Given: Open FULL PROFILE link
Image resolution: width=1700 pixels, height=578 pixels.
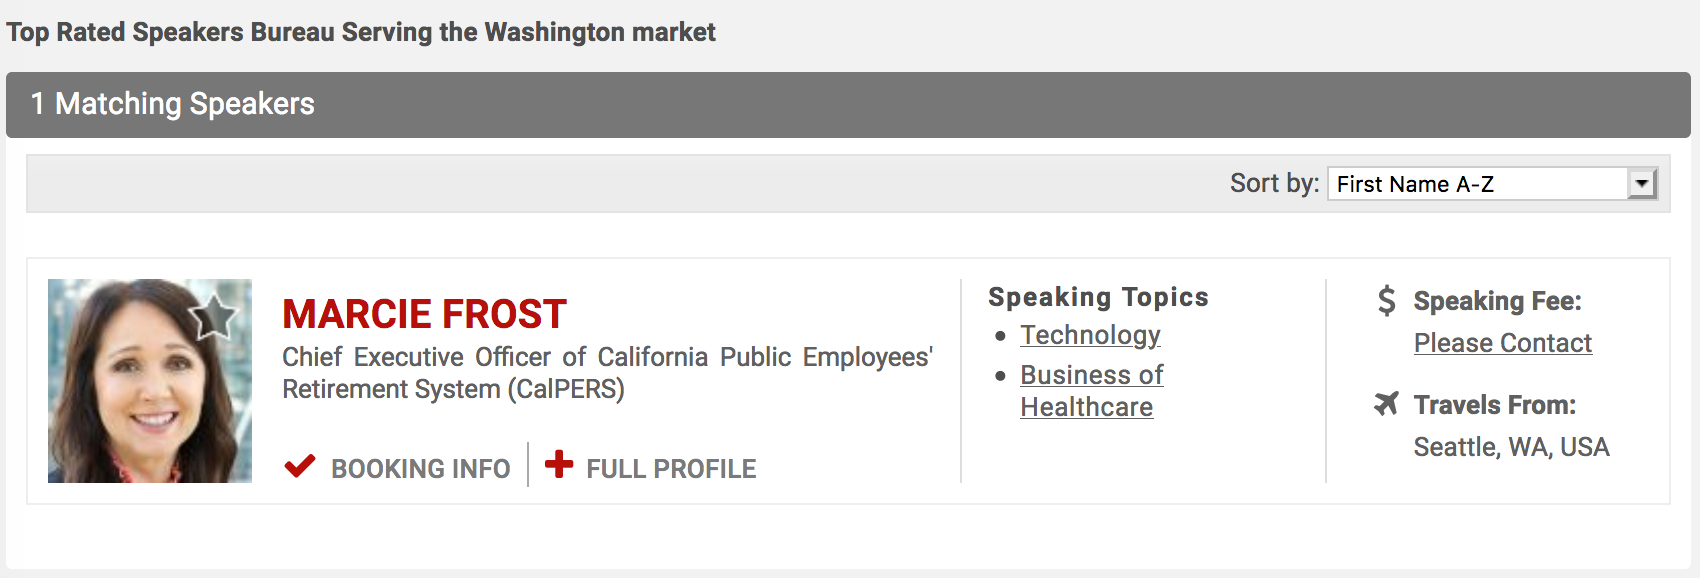Looking at the screenshot, I should [671, 468].
